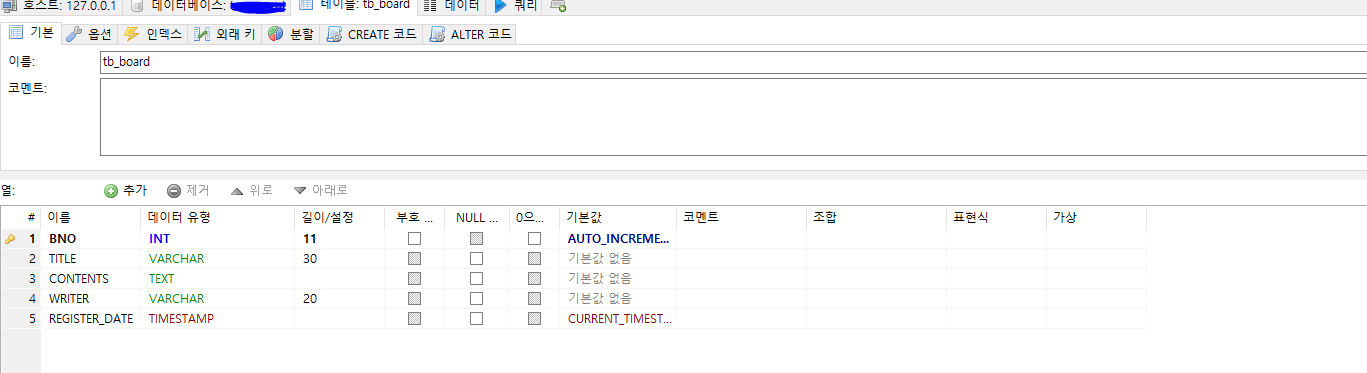Click the primary key icon on BNO row
The width and height of the screenshot is (1367, 373).
click(x=10, y=239)
